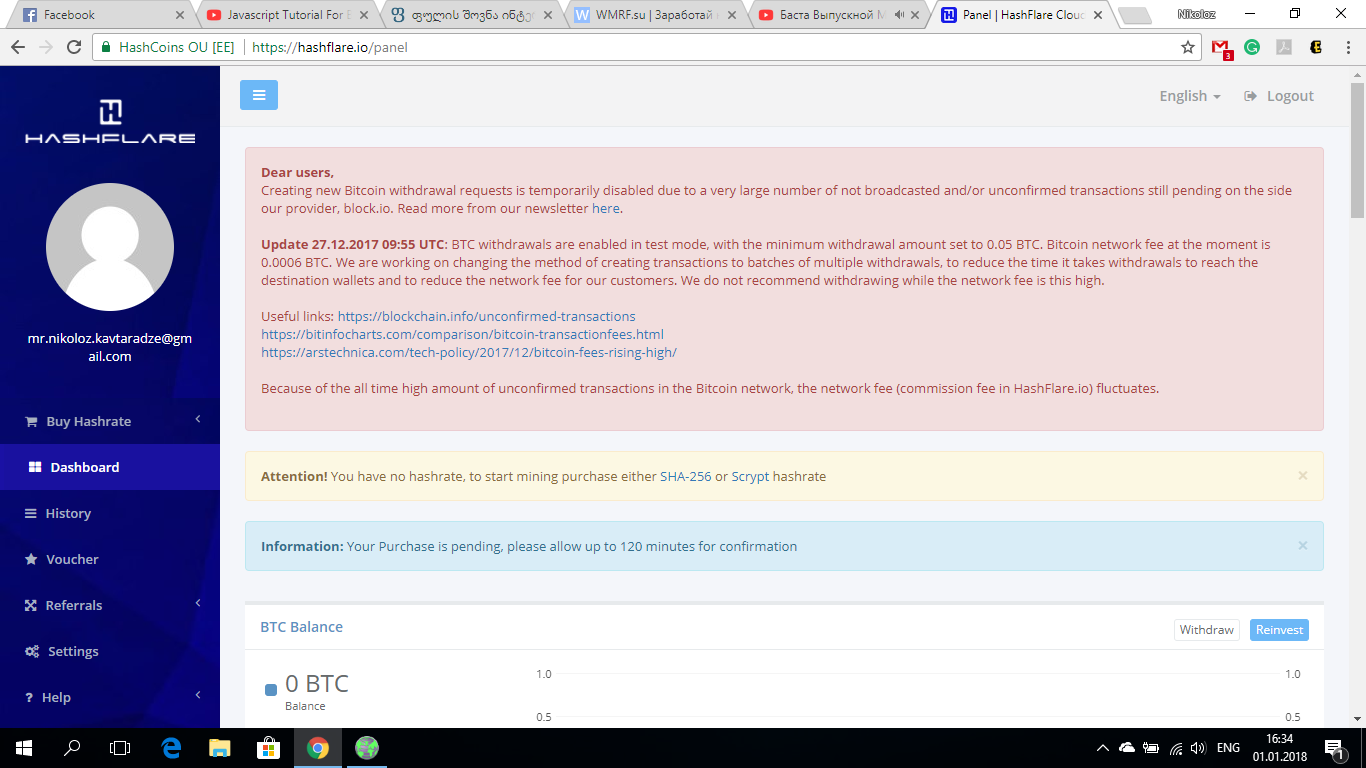
Task: Open the Grammarly extension icon
Action: 1252,47
